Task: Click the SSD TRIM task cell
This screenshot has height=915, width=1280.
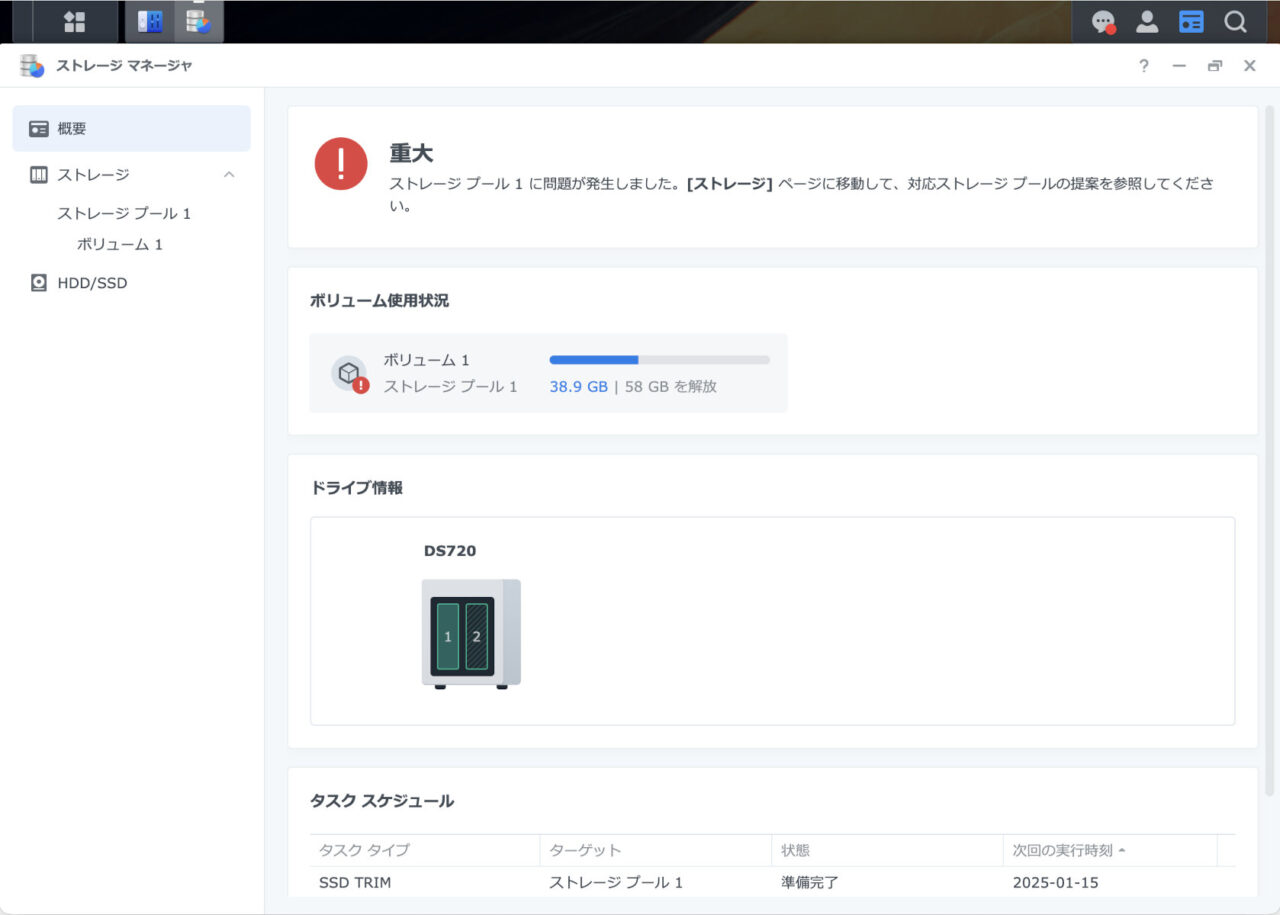Action: pyautogui.click(x=355, y=883)
